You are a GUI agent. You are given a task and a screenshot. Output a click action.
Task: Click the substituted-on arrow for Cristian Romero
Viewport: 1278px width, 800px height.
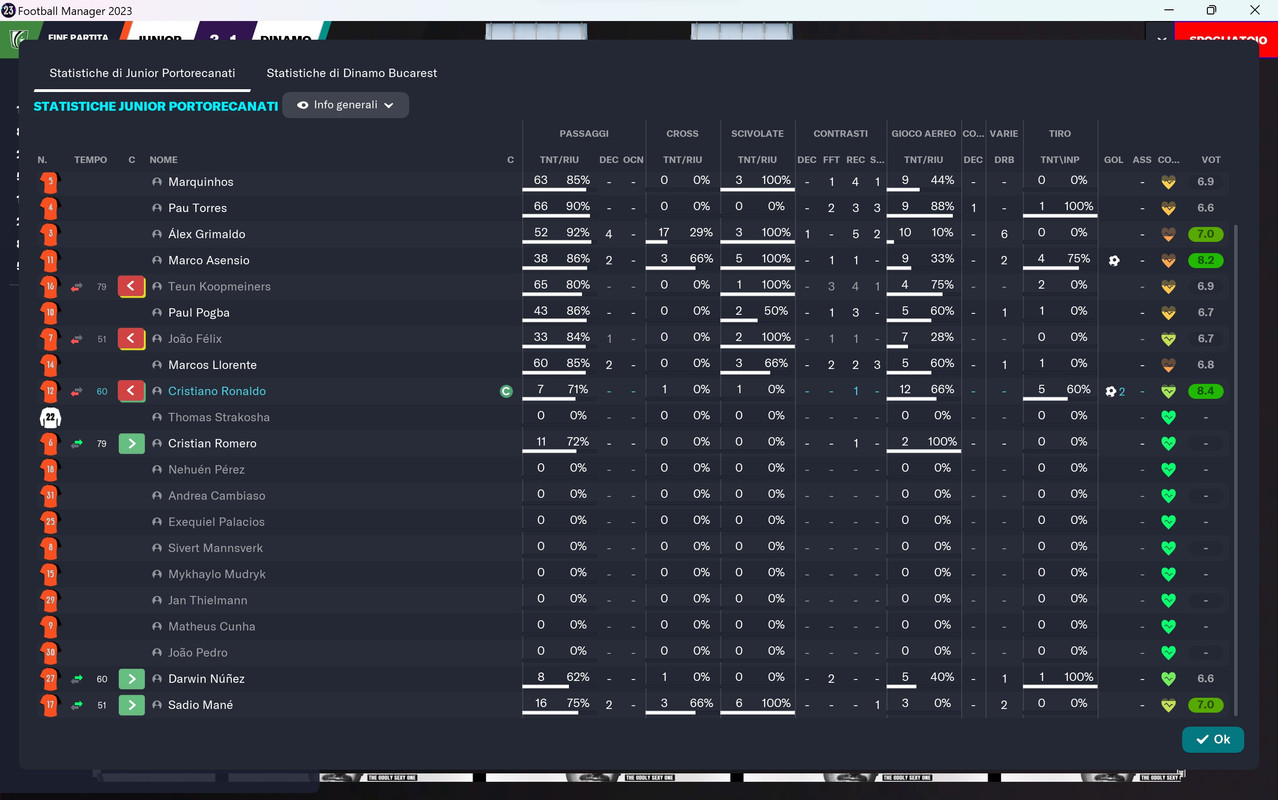[x=131, y=443]
